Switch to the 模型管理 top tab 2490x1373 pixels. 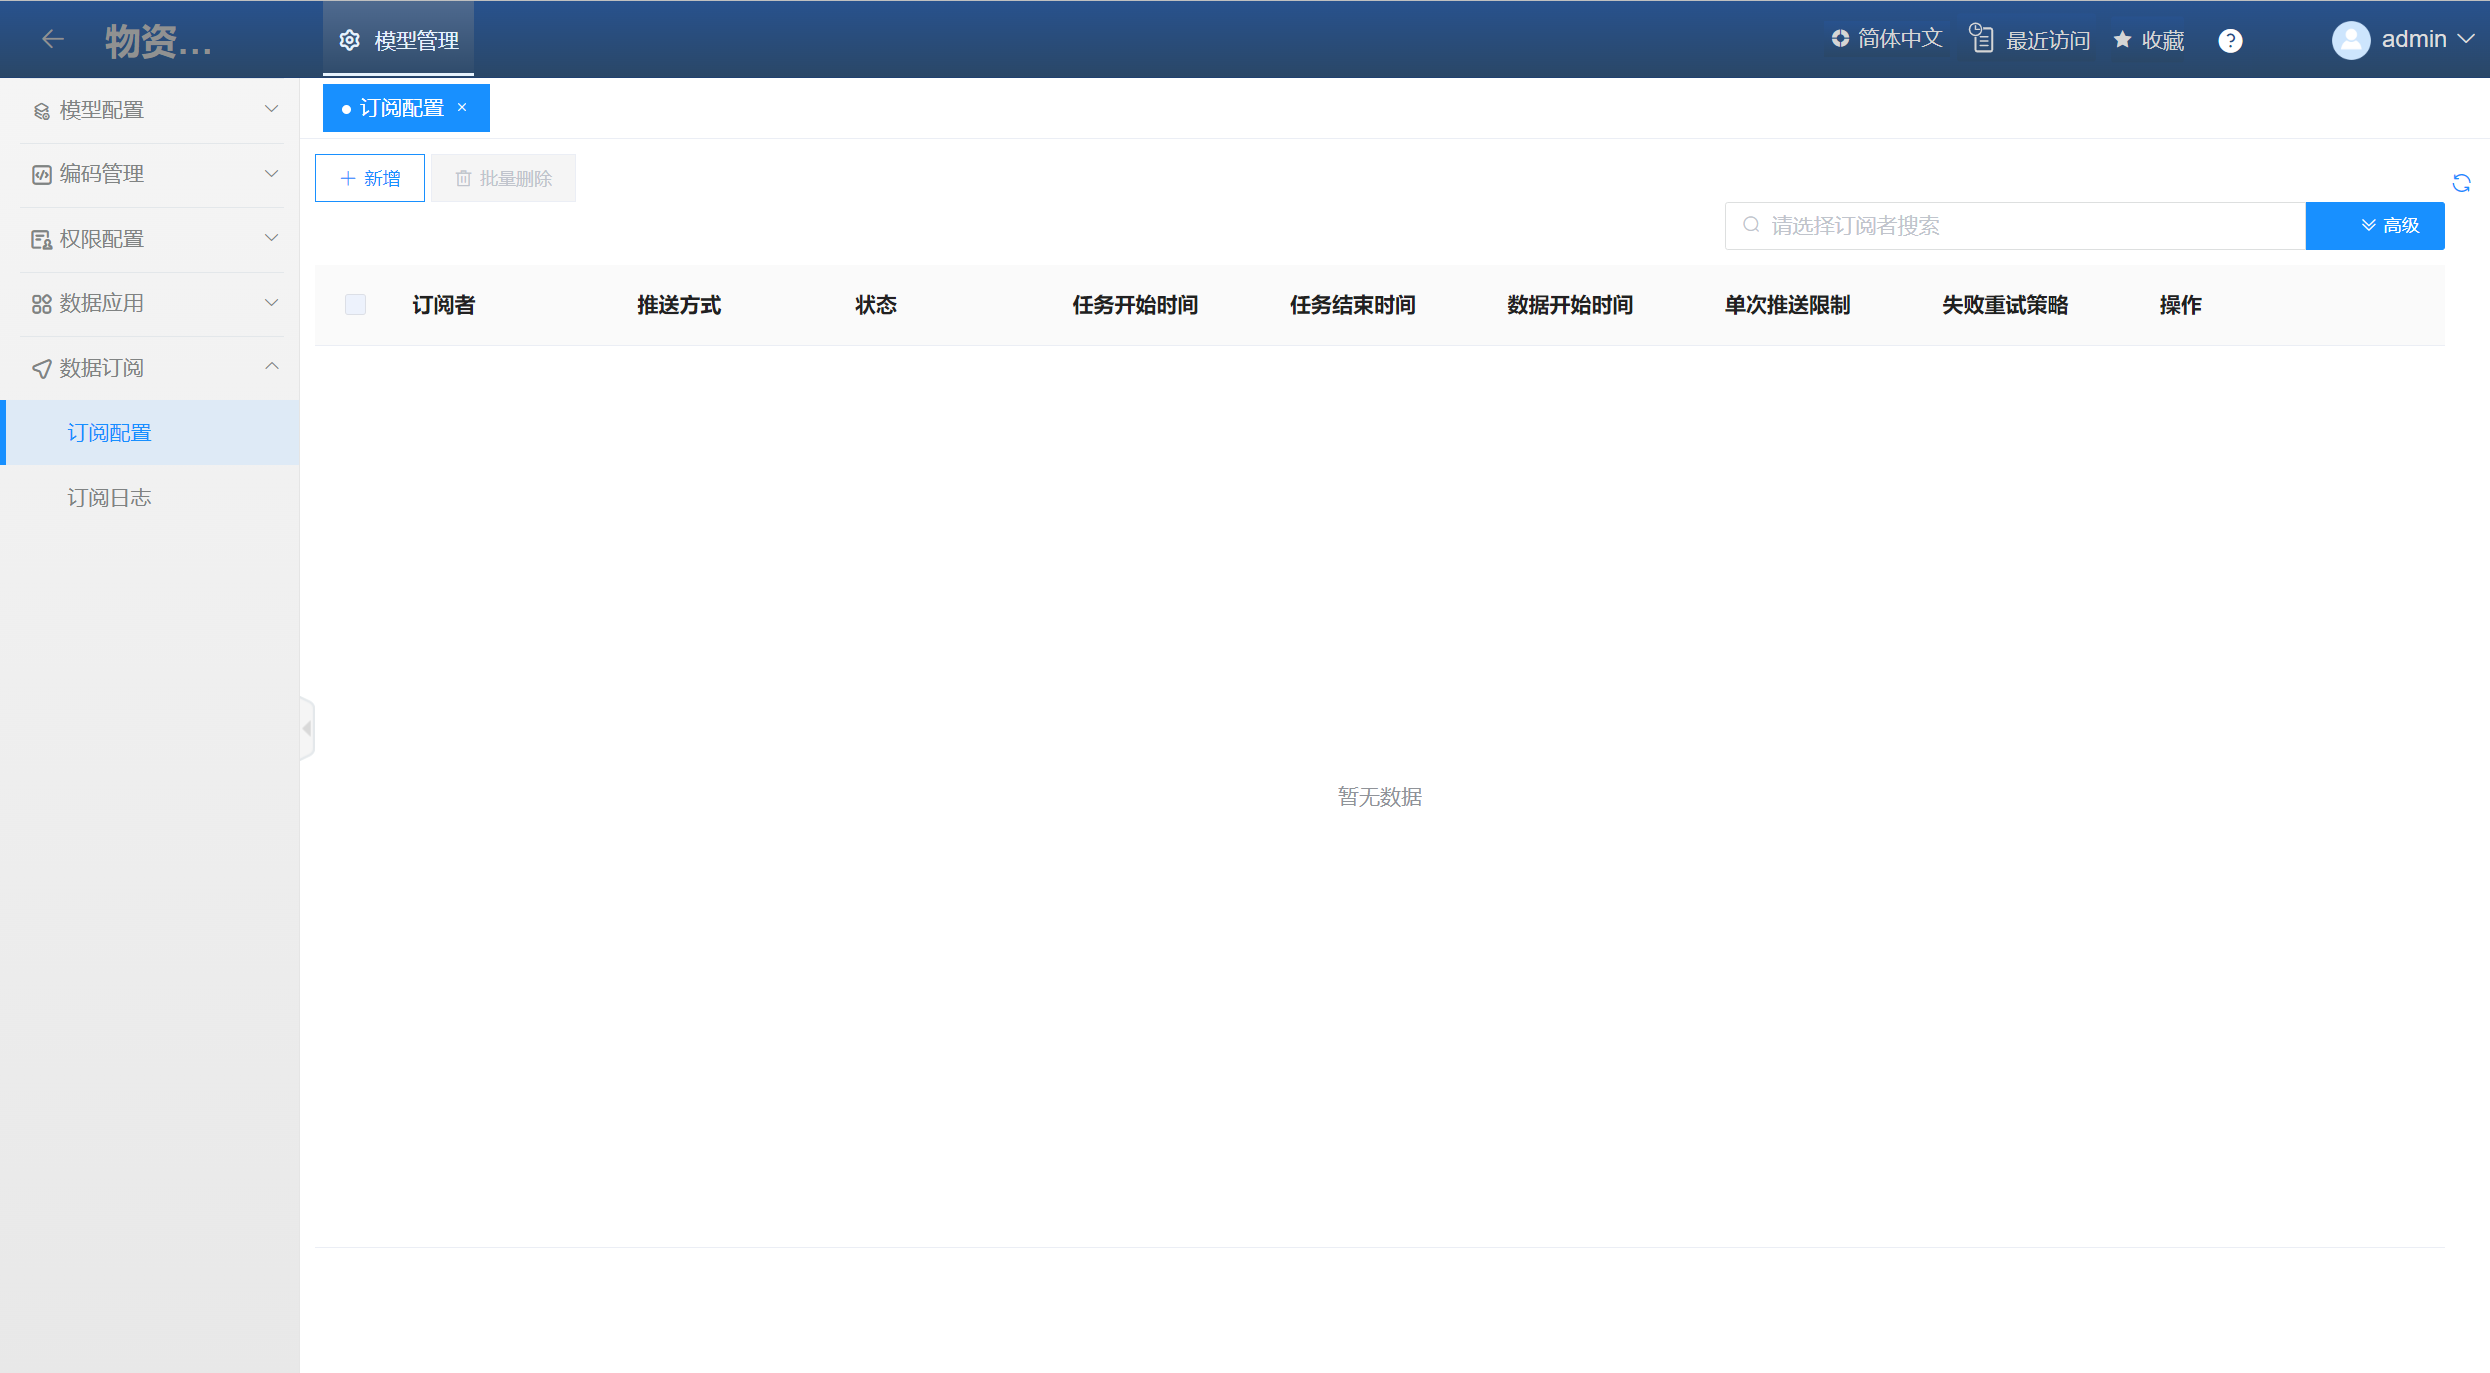[x=398, y=41]
